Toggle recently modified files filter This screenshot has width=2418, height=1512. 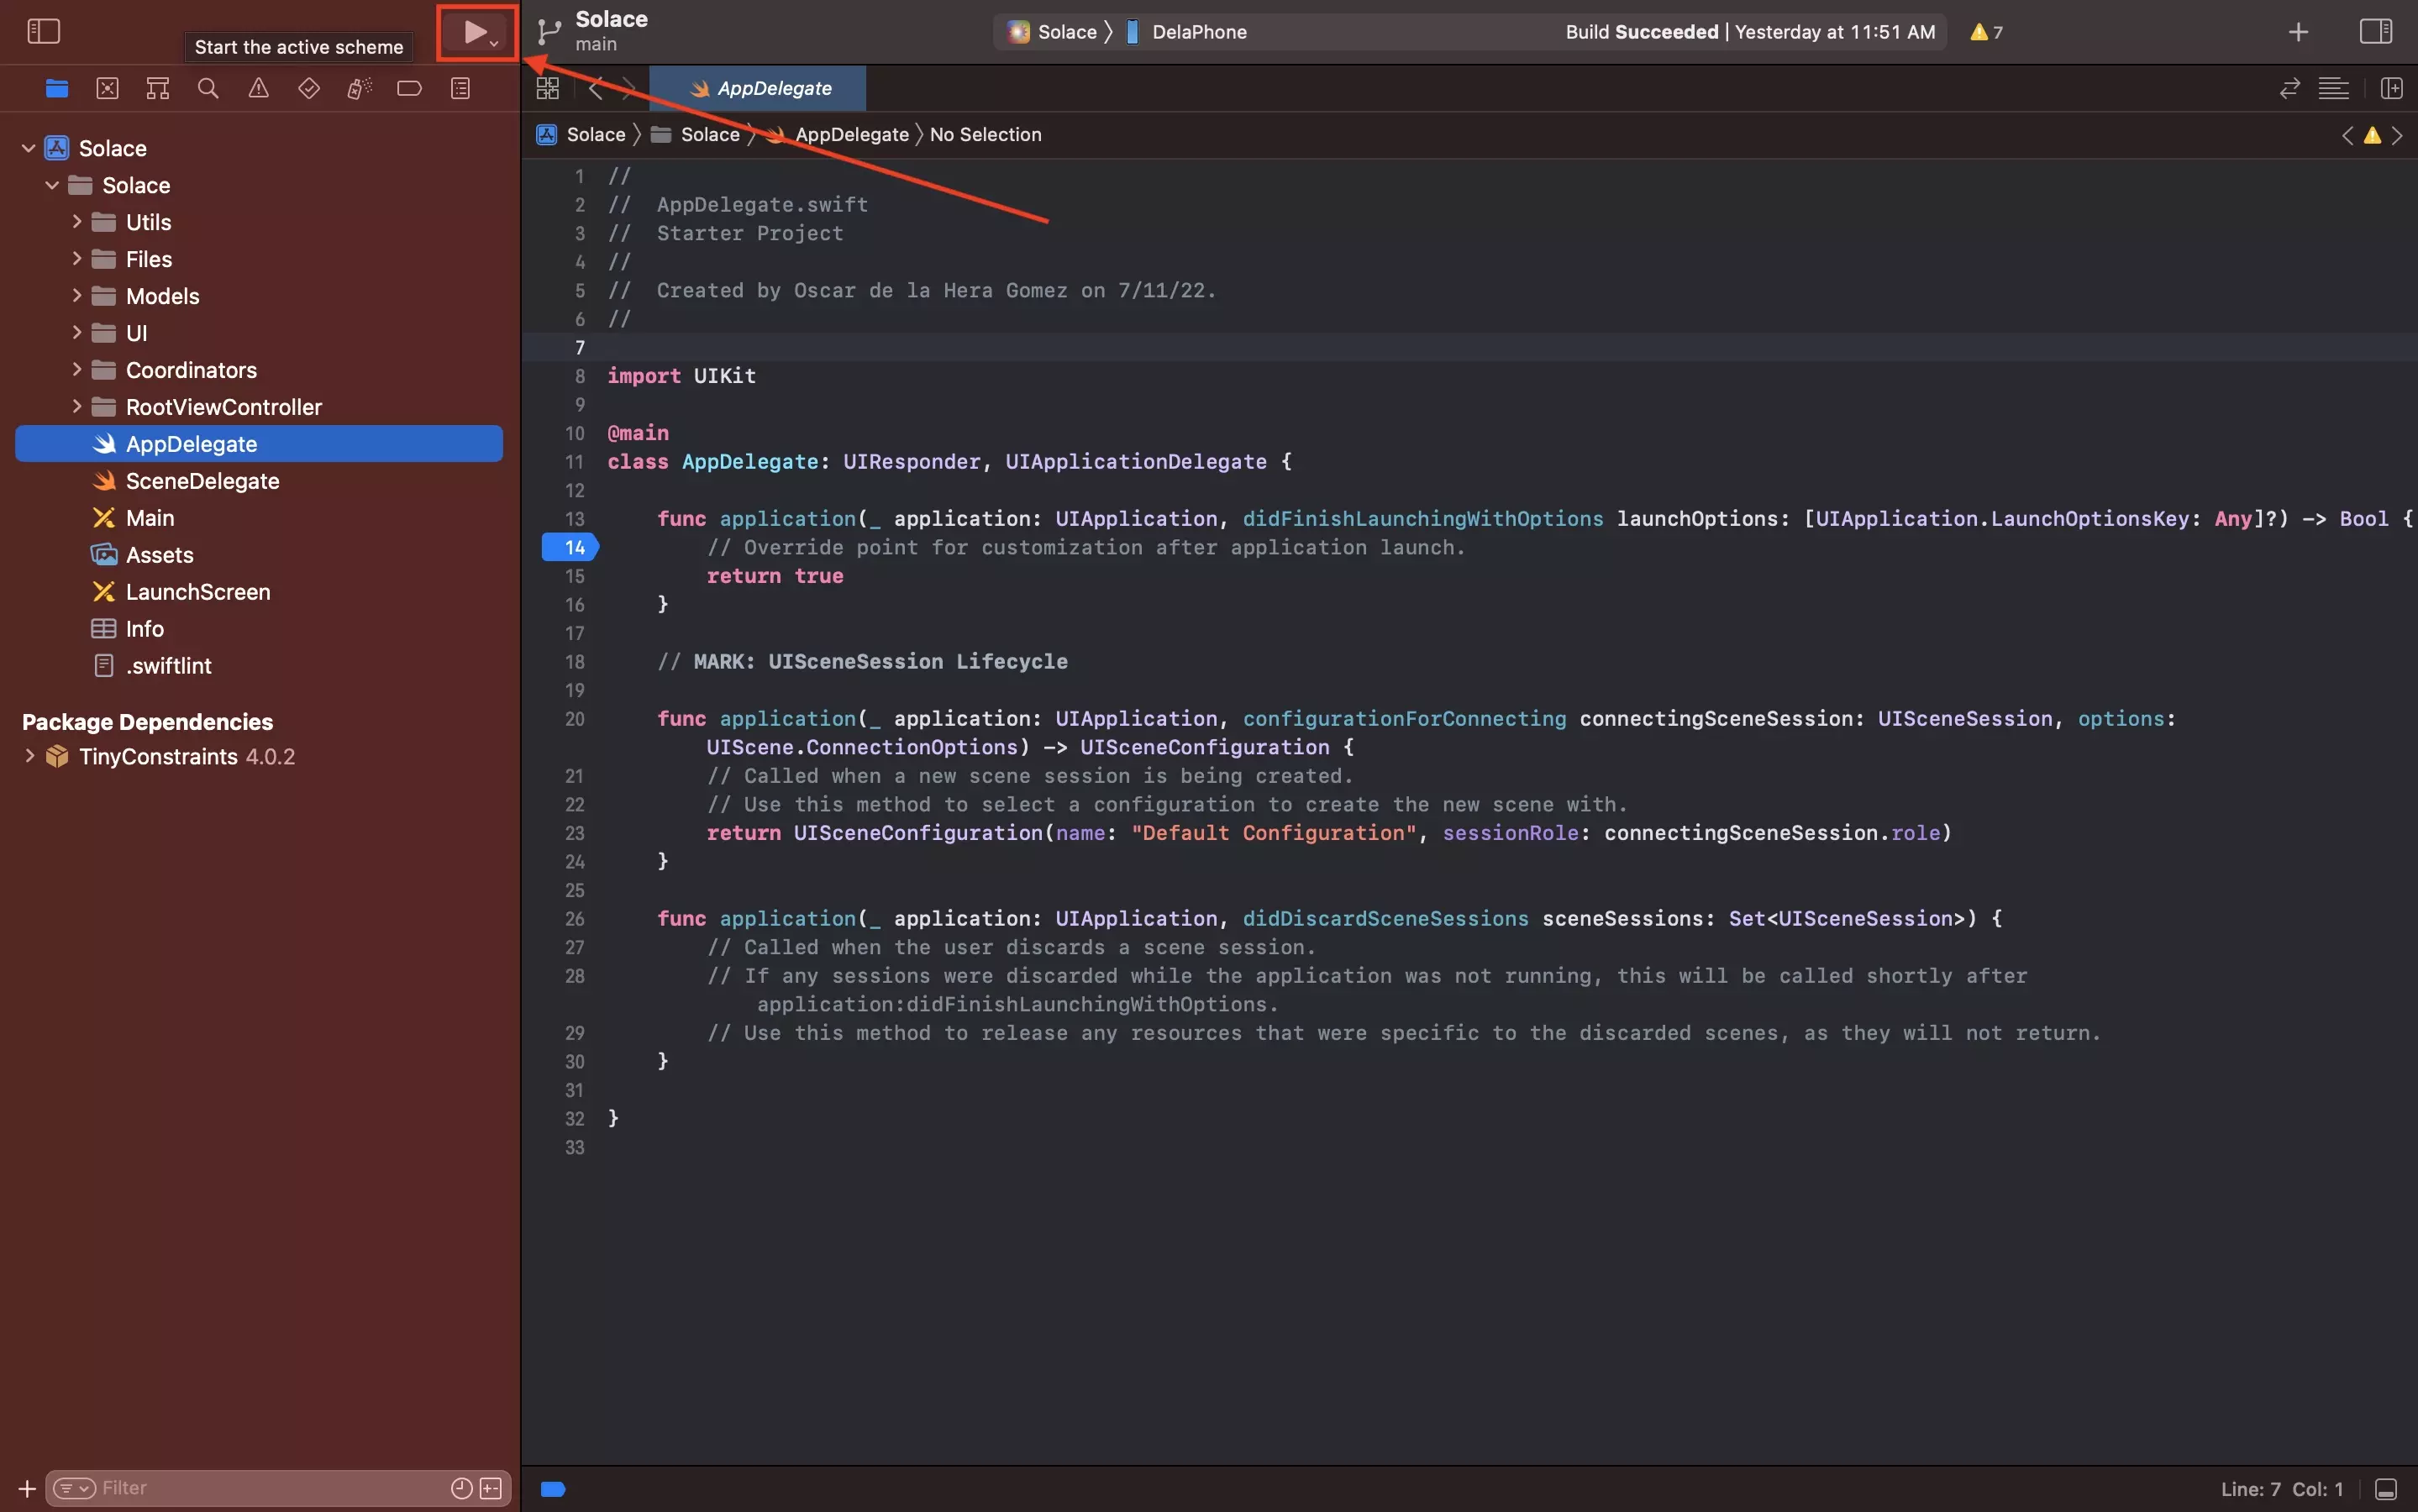point(461,1488)
